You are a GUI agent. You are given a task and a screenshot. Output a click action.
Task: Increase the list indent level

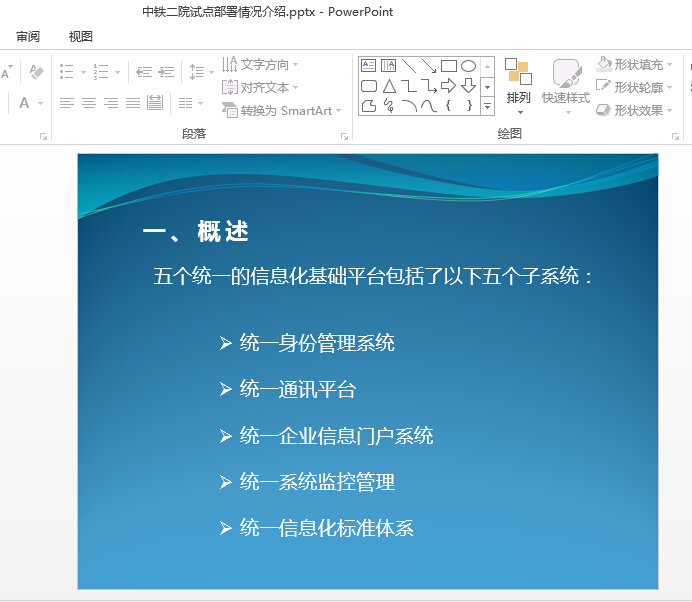point(166,71)
